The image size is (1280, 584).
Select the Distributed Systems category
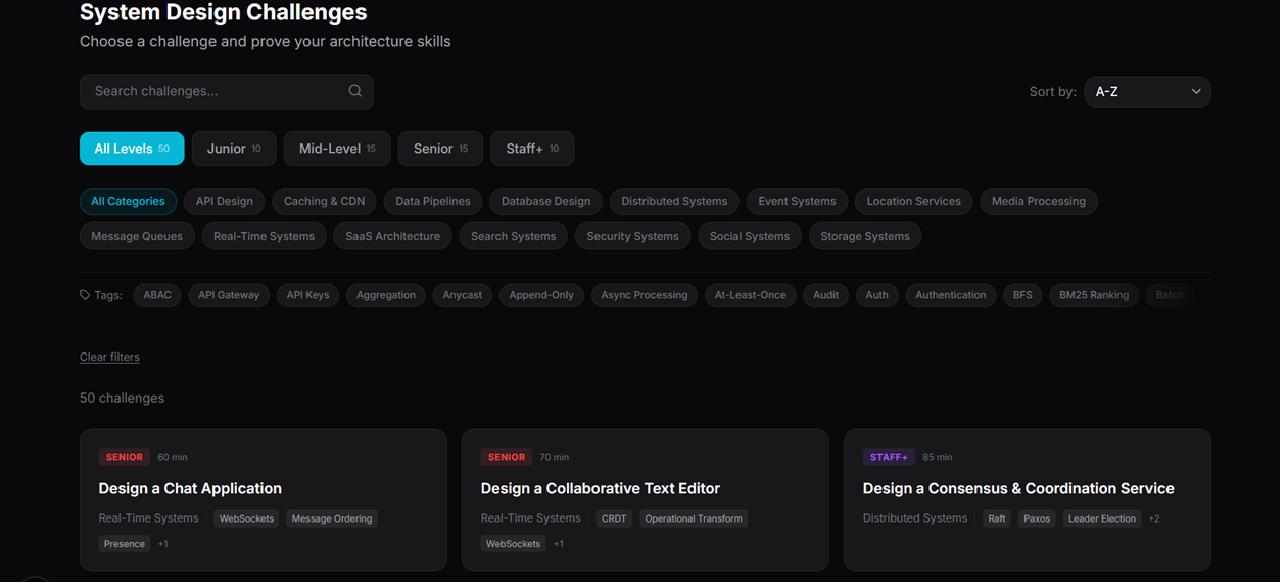click(674, 201)
